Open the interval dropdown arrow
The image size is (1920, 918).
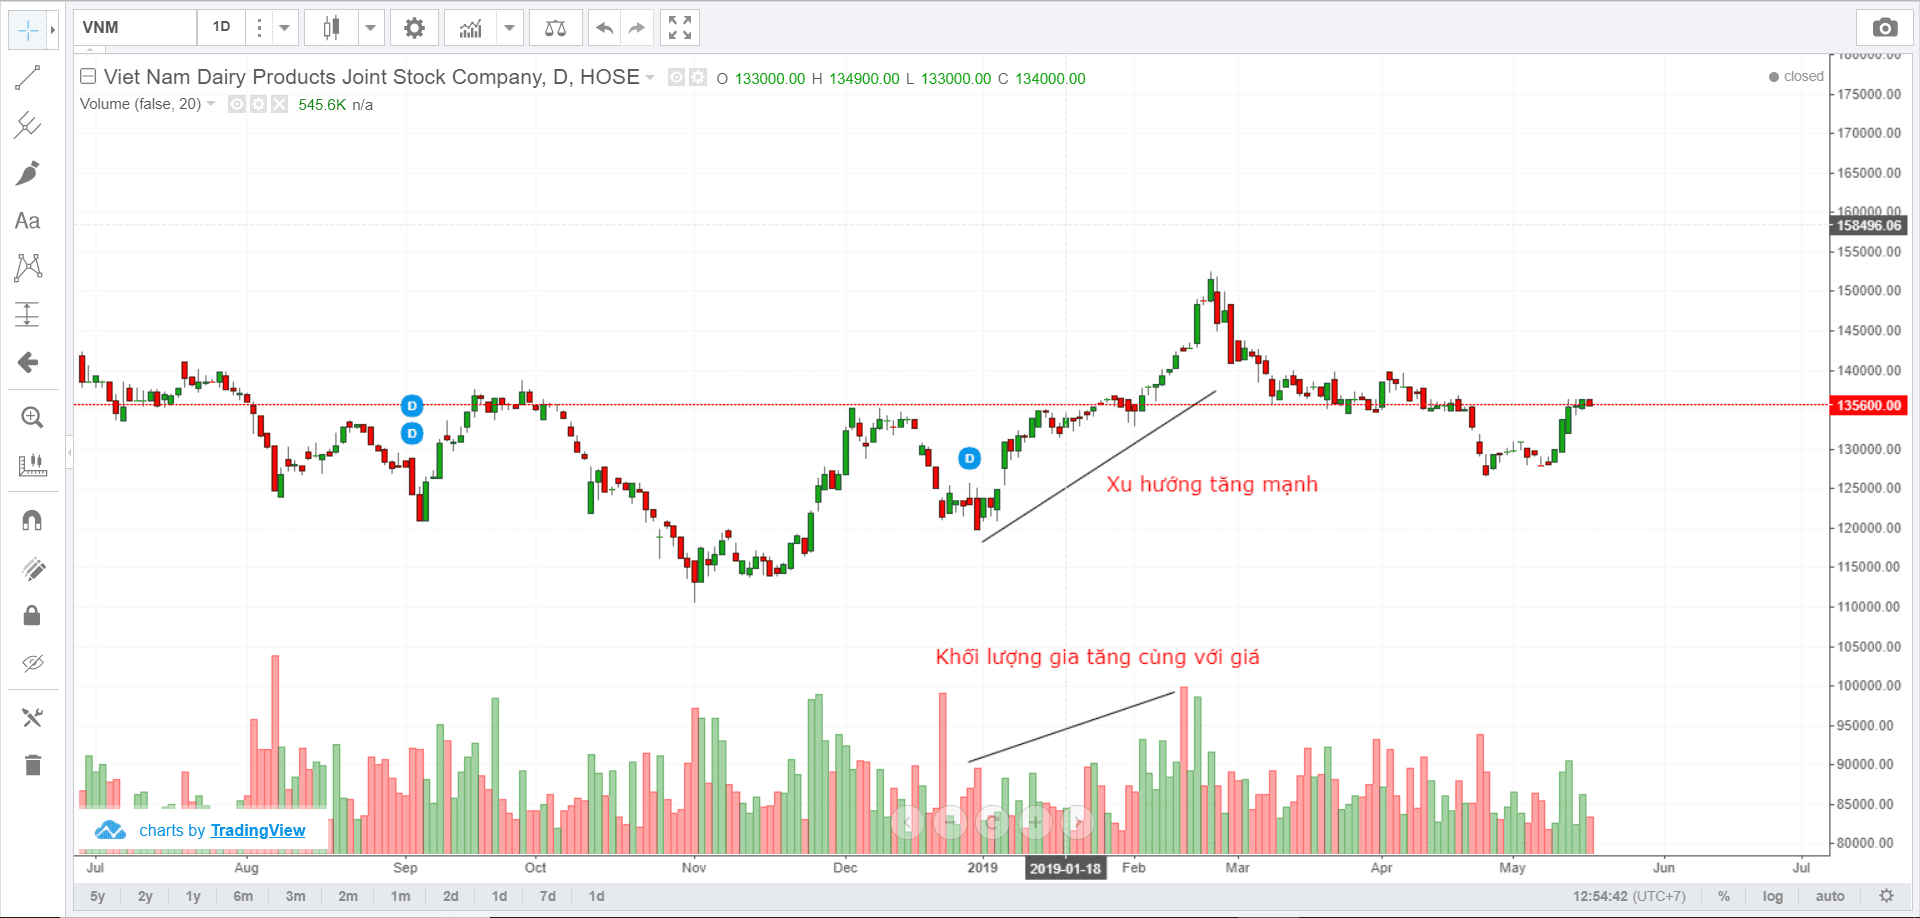point(285,28)
